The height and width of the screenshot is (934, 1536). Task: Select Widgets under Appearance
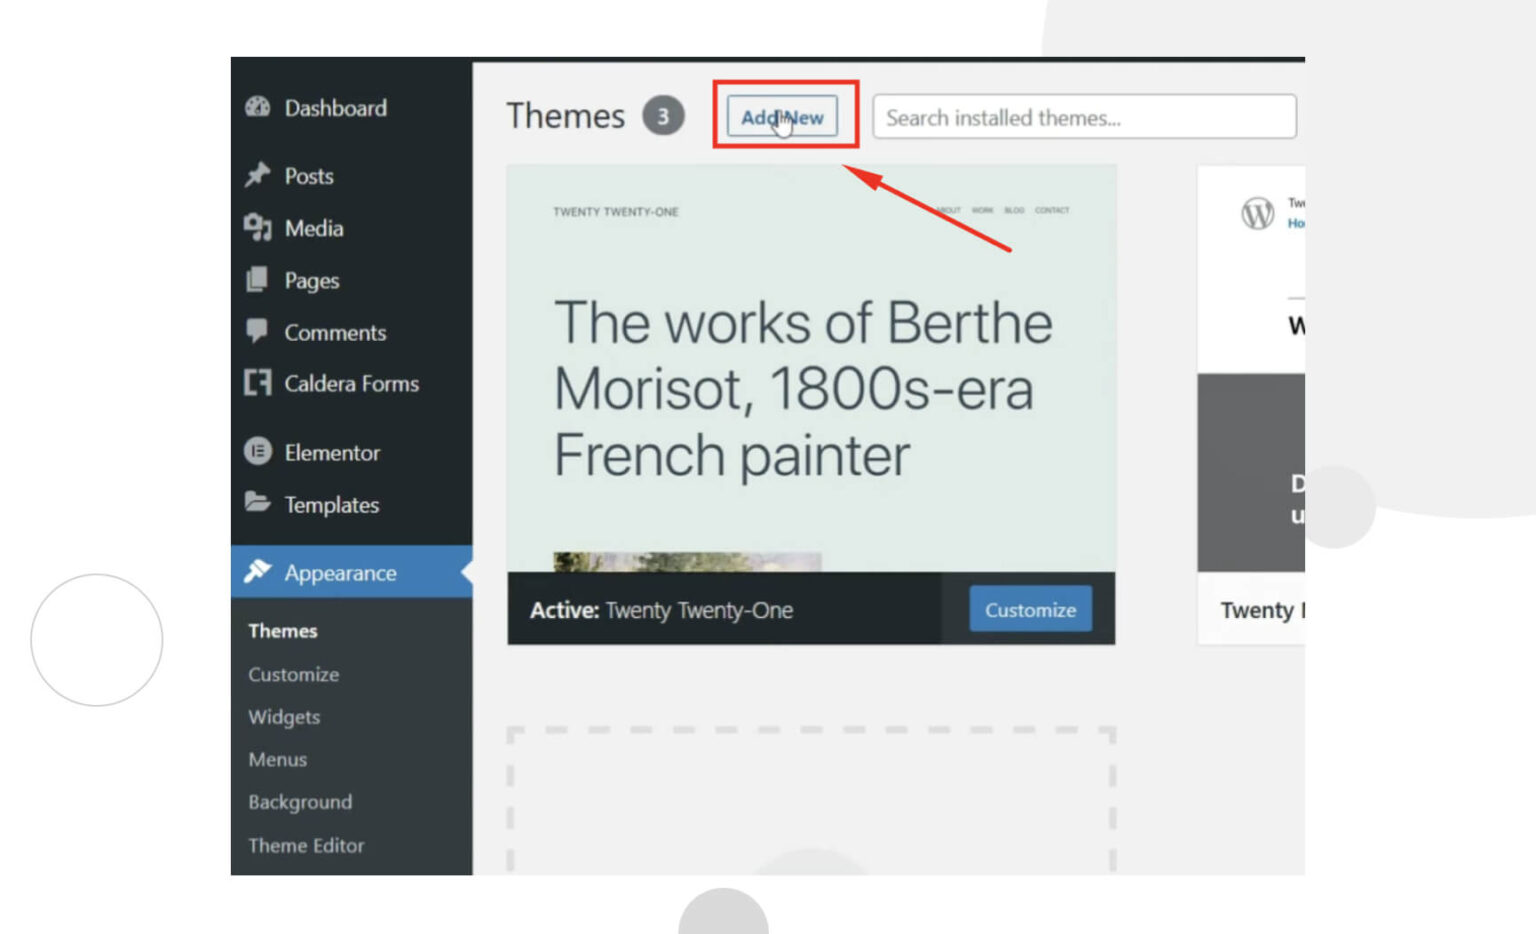[283, 717]
